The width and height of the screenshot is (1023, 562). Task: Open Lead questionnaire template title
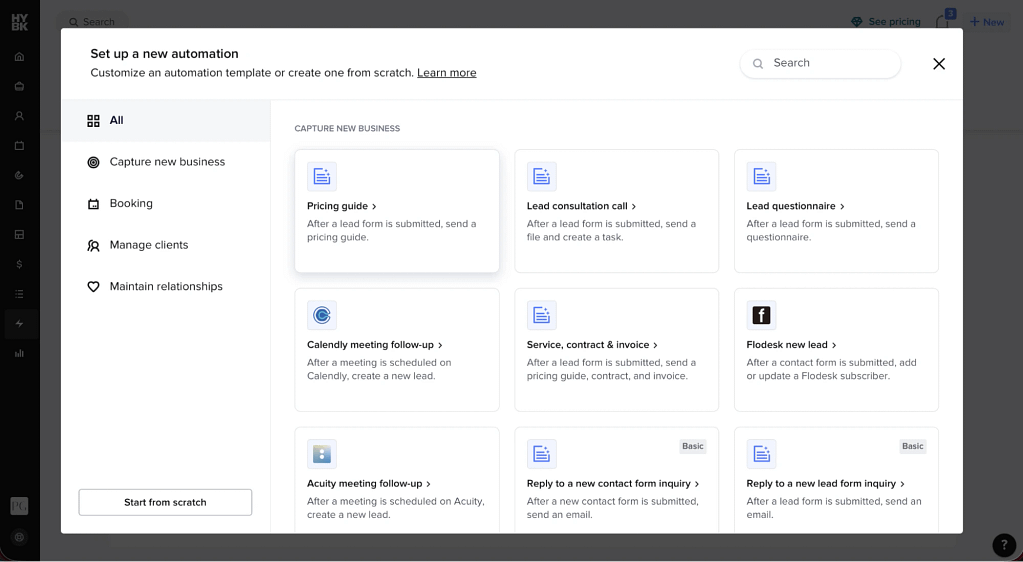tap(795, 206)
